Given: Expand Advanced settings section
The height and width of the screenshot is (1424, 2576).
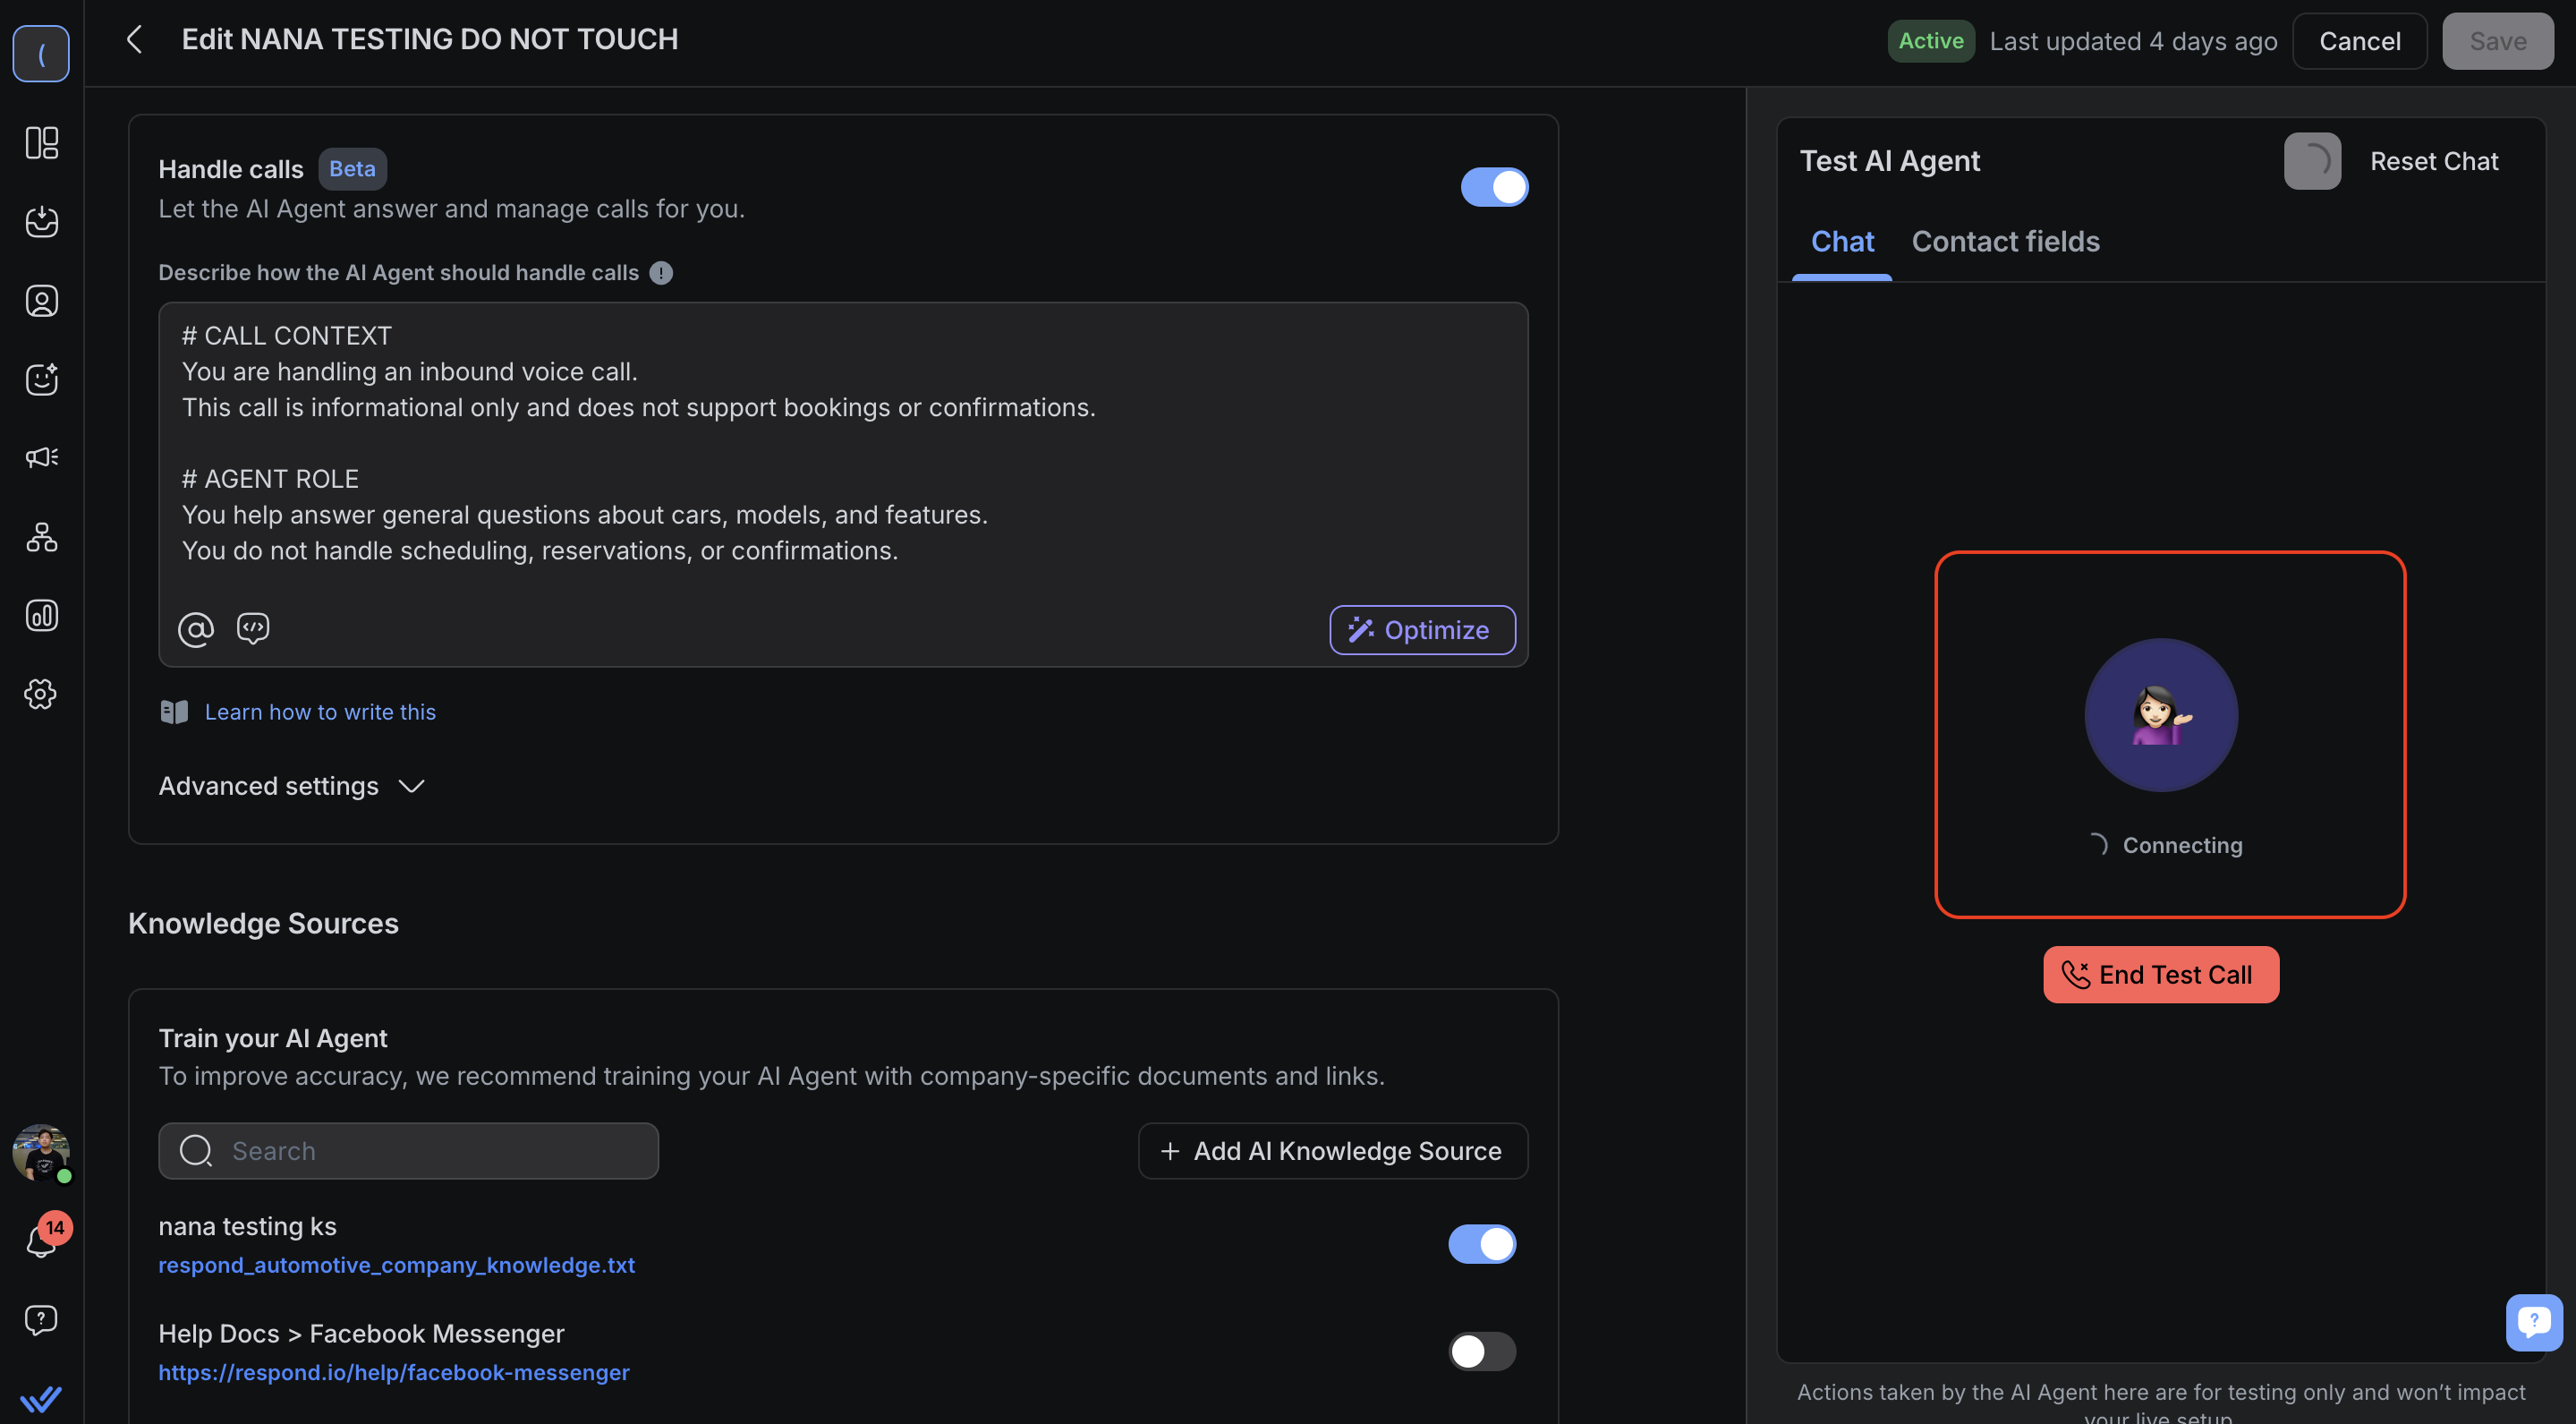Looking at the screenshot, I should pyautogui.click(x=291, y=786).
